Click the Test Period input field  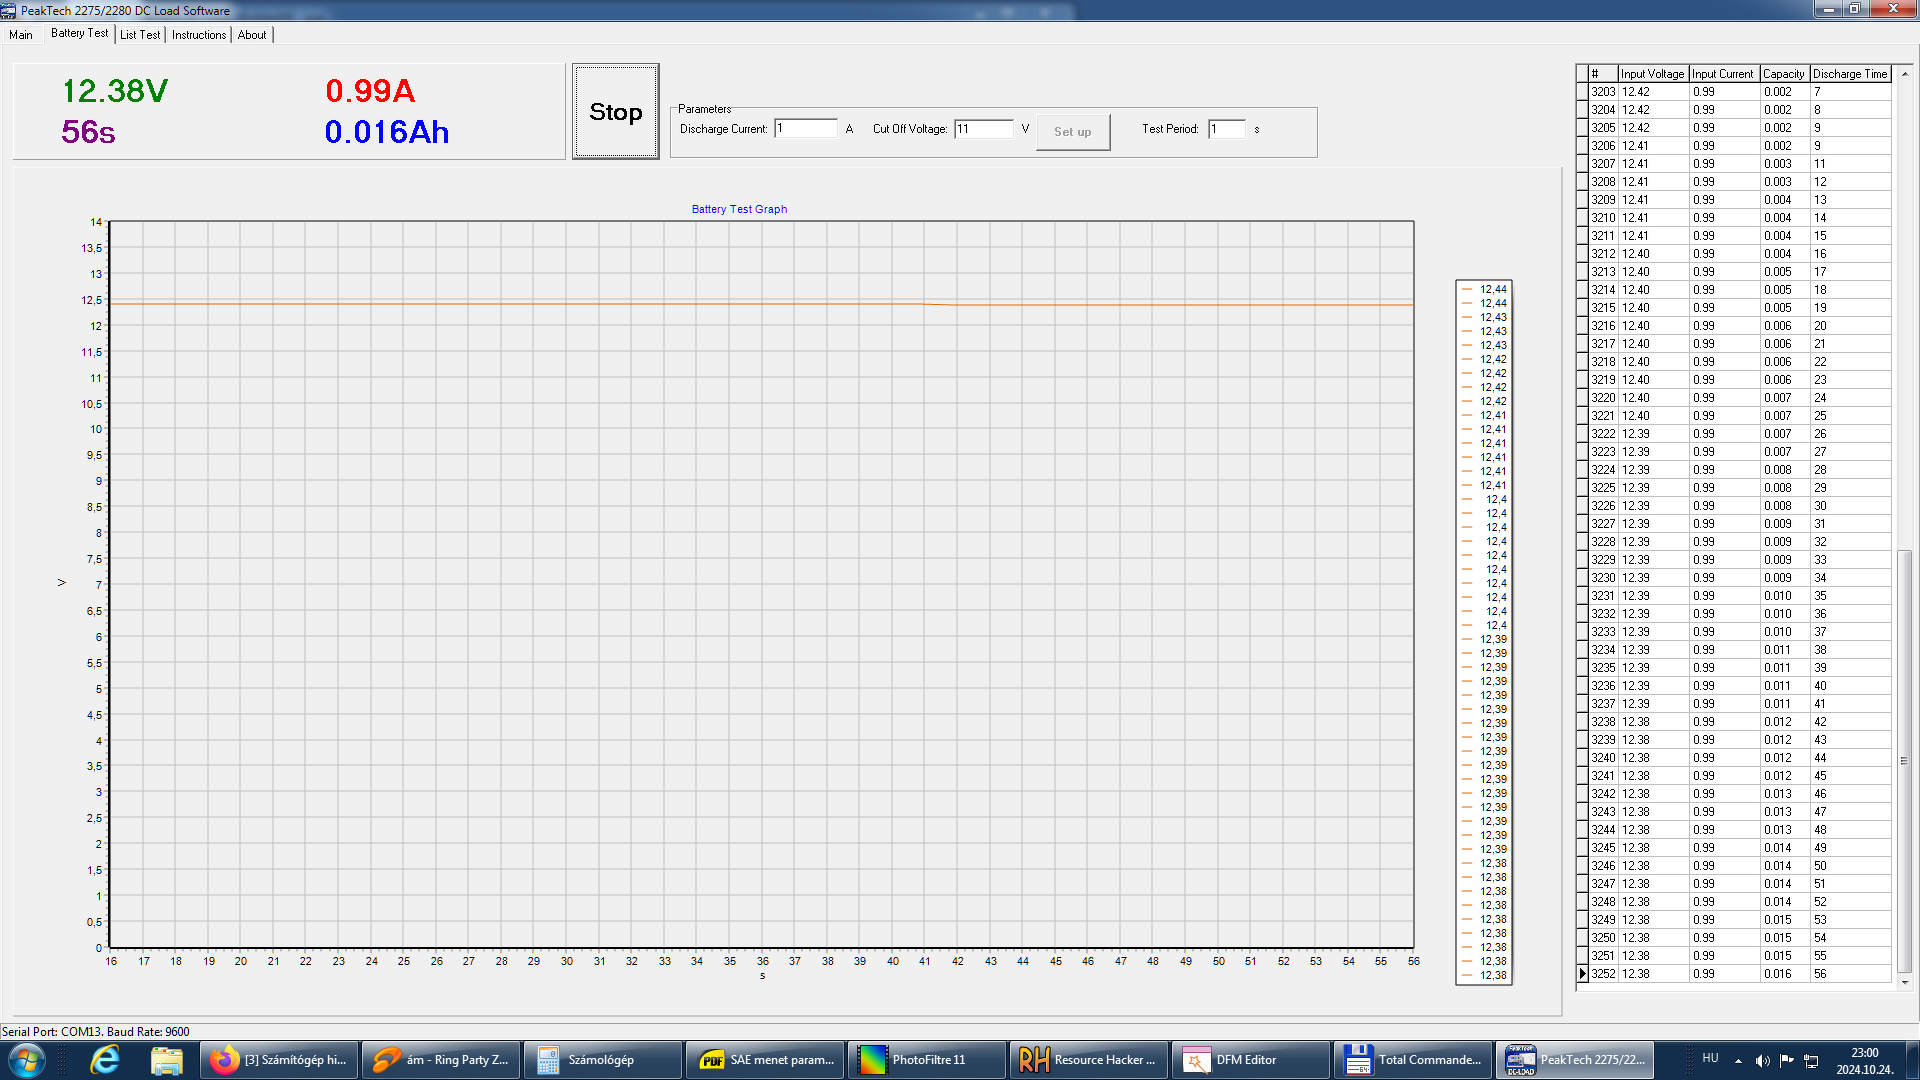1226,129
